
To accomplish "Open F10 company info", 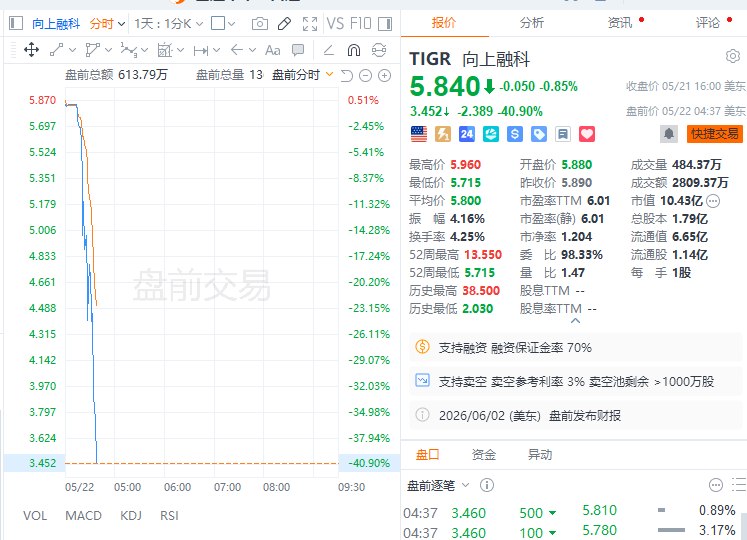I will click(360, 23).
